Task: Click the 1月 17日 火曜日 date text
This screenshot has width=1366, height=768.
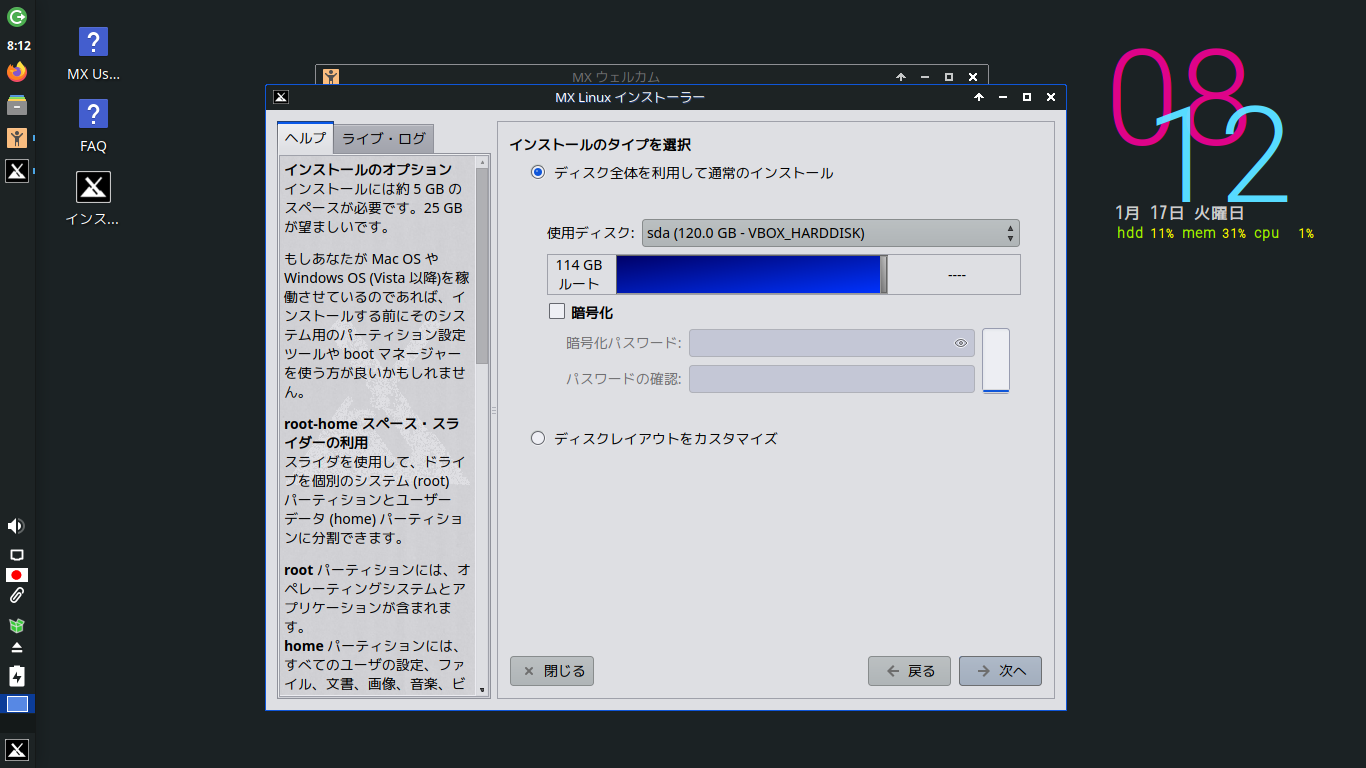Action: (x=1180, y=212)
